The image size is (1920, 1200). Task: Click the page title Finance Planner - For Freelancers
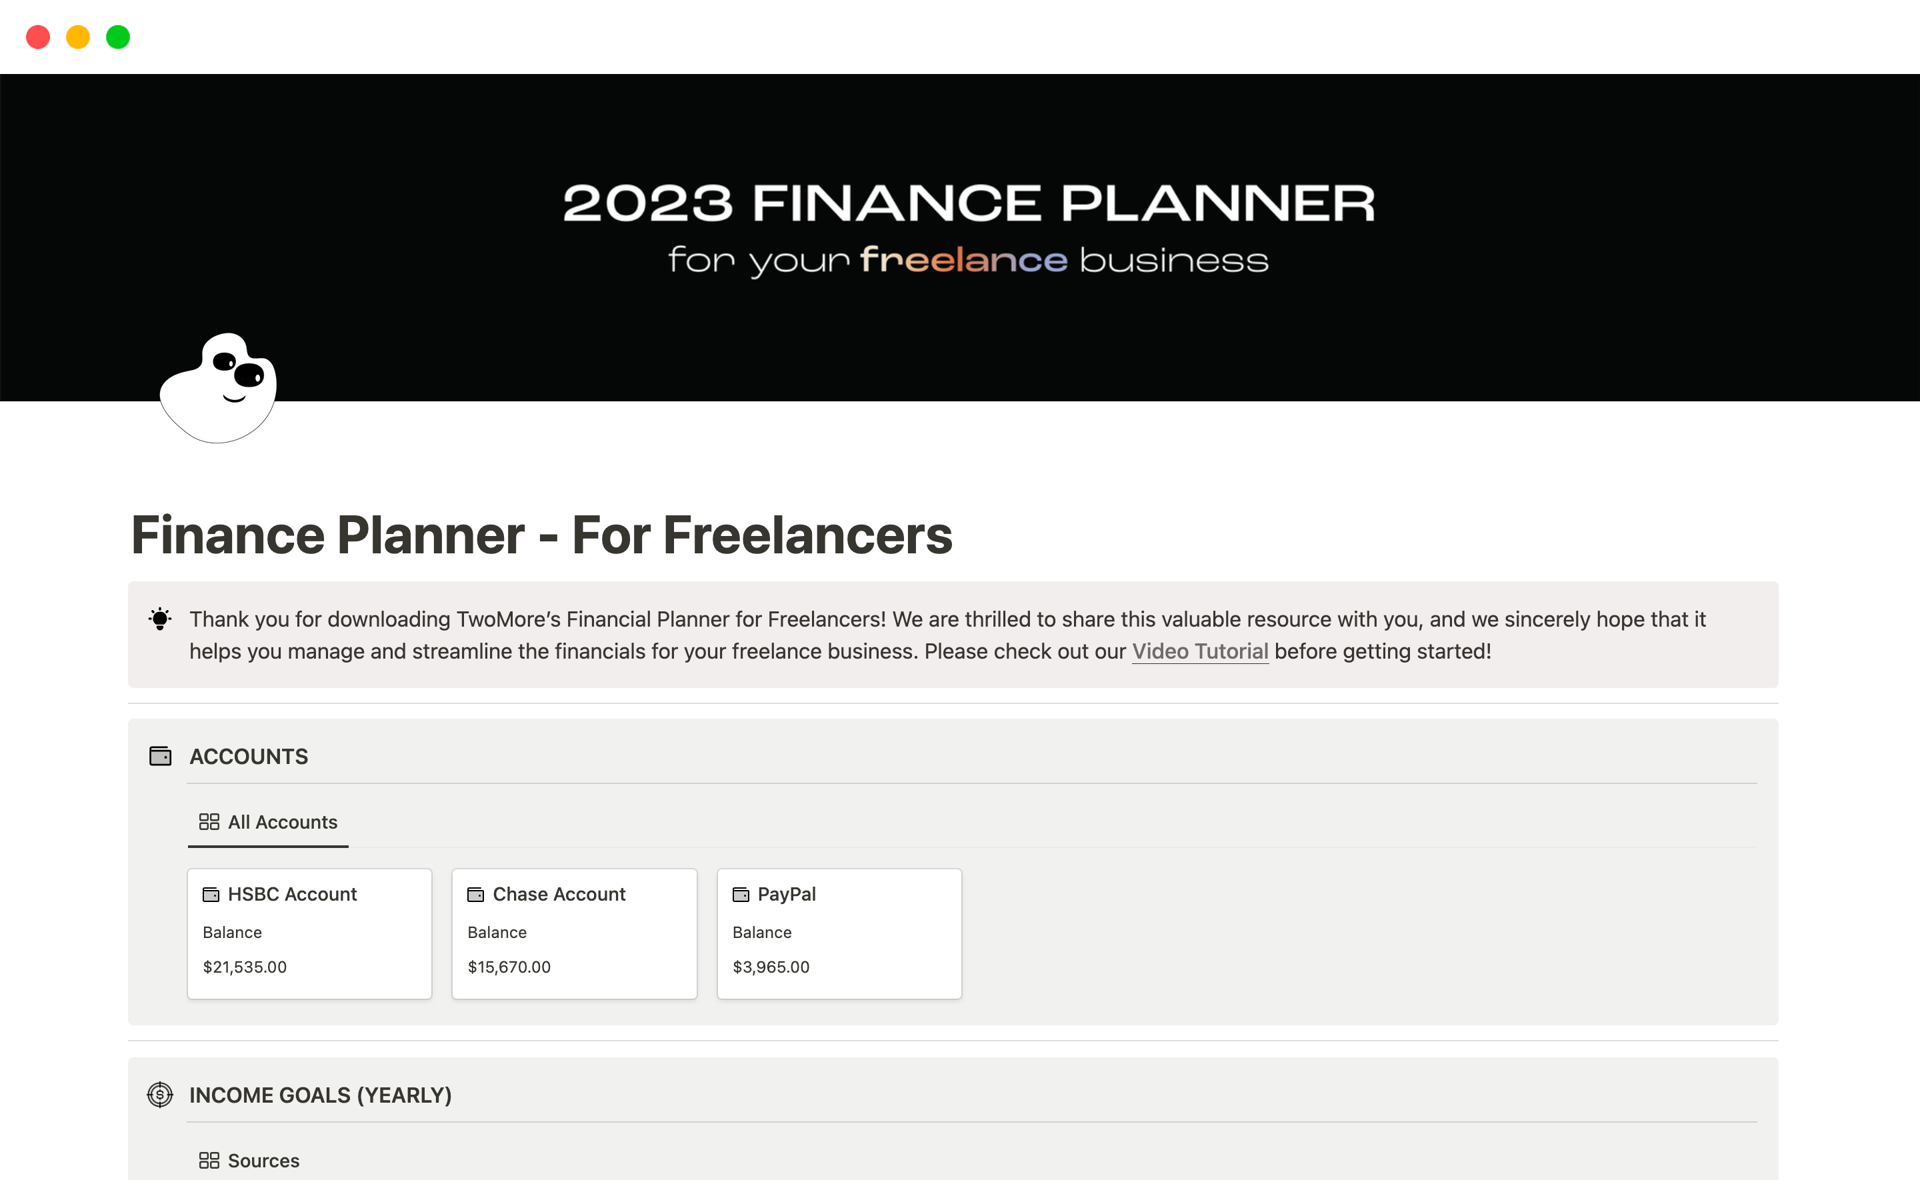point(540,535)
